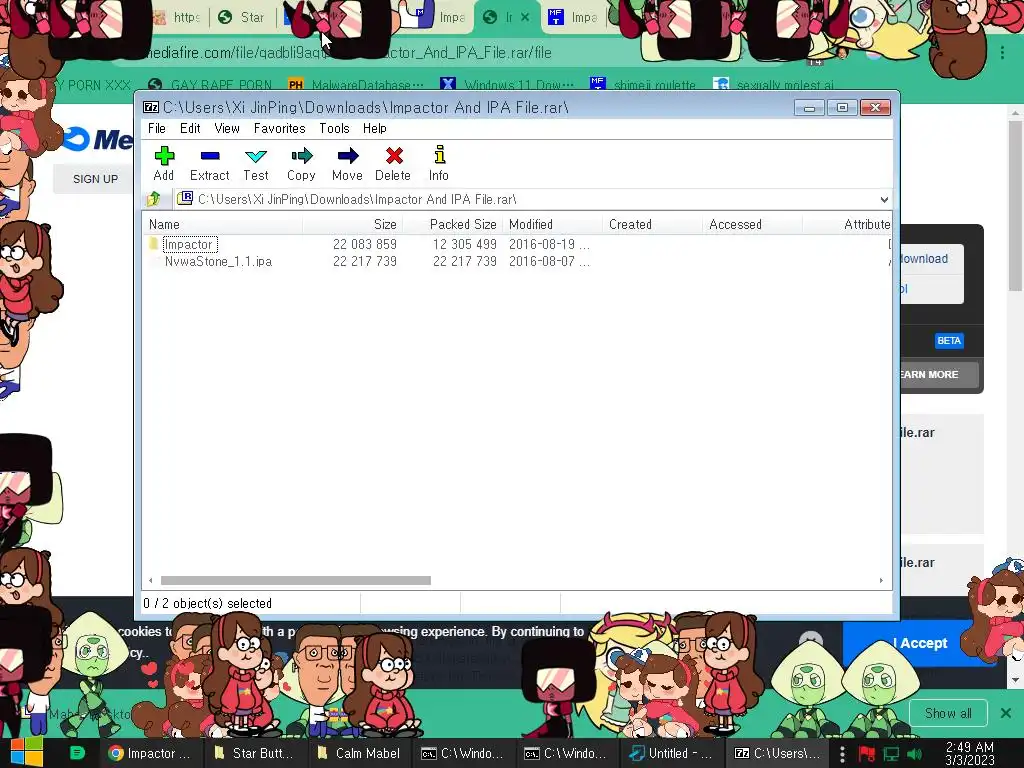Sort by the Size column header
Screen dimensions: 1024x768
353,225
